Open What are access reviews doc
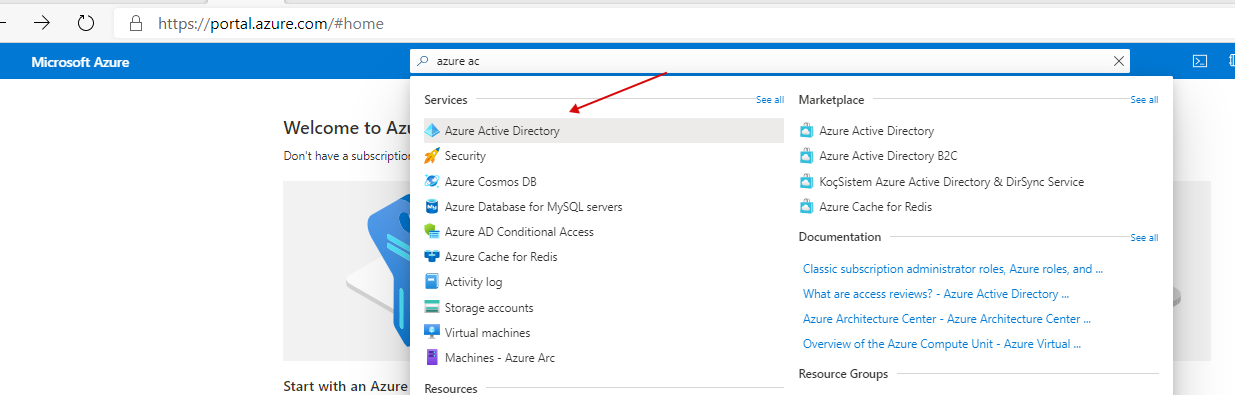 pyautogui.click(x=936, y=294)
